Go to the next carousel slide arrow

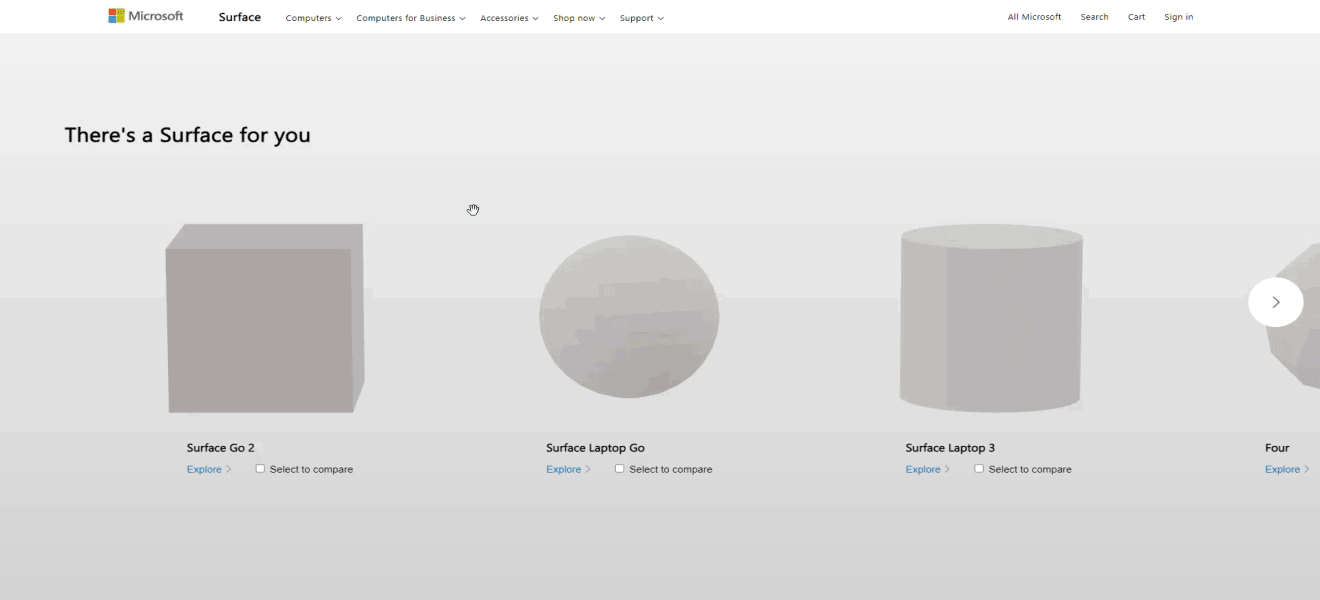(x=1276, y=302)
